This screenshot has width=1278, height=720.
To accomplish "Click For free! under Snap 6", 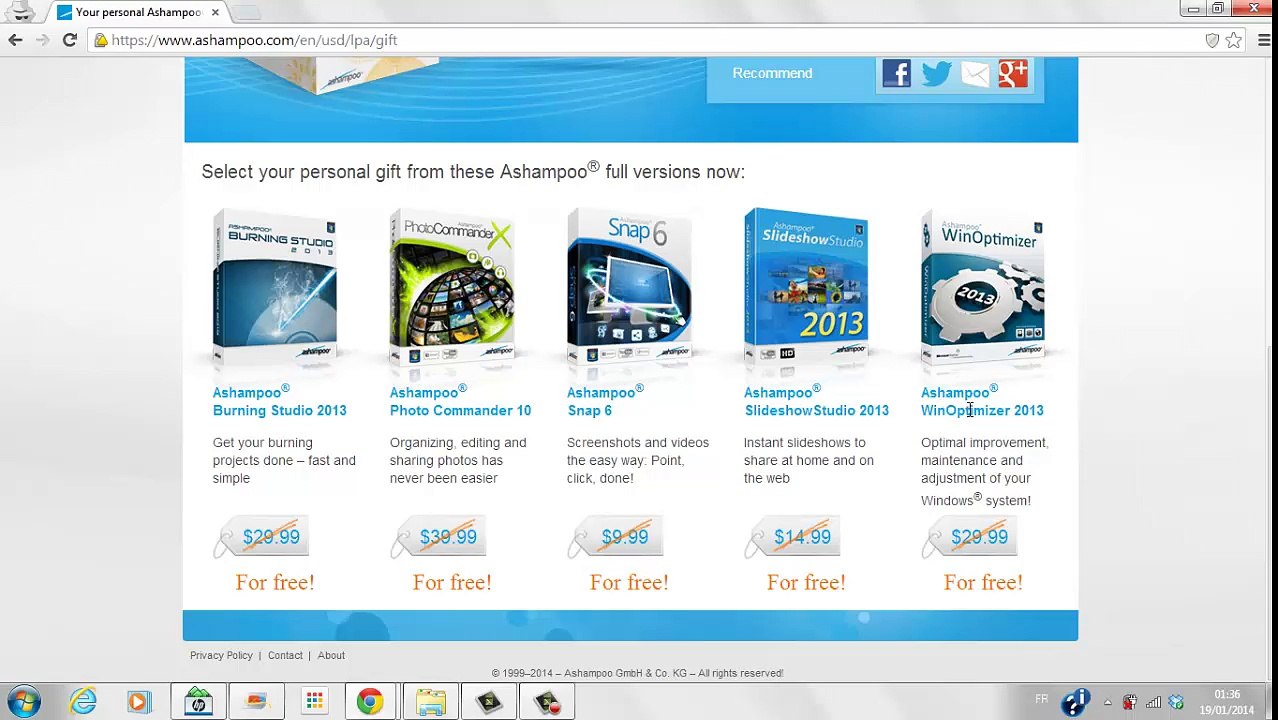I will click(629, 582).
